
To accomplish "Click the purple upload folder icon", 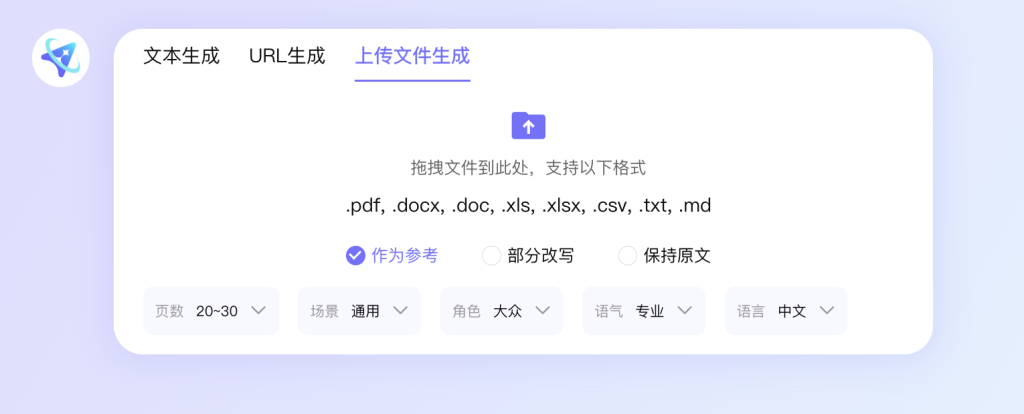I will tap(528, 125).
